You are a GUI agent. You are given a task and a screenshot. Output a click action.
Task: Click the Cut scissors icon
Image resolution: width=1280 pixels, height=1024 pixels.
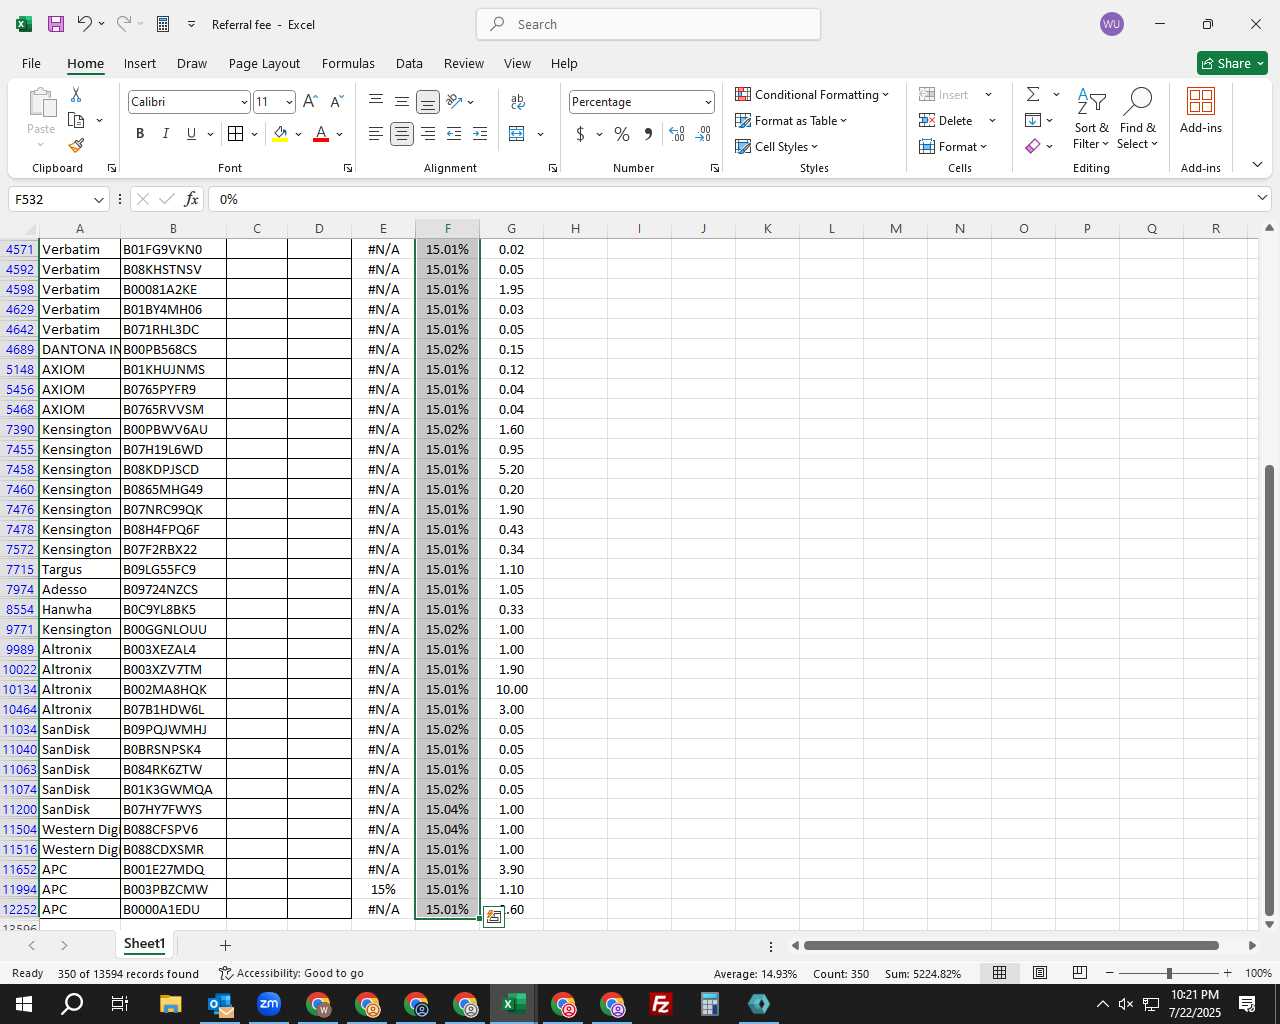(x=76, y=94)
